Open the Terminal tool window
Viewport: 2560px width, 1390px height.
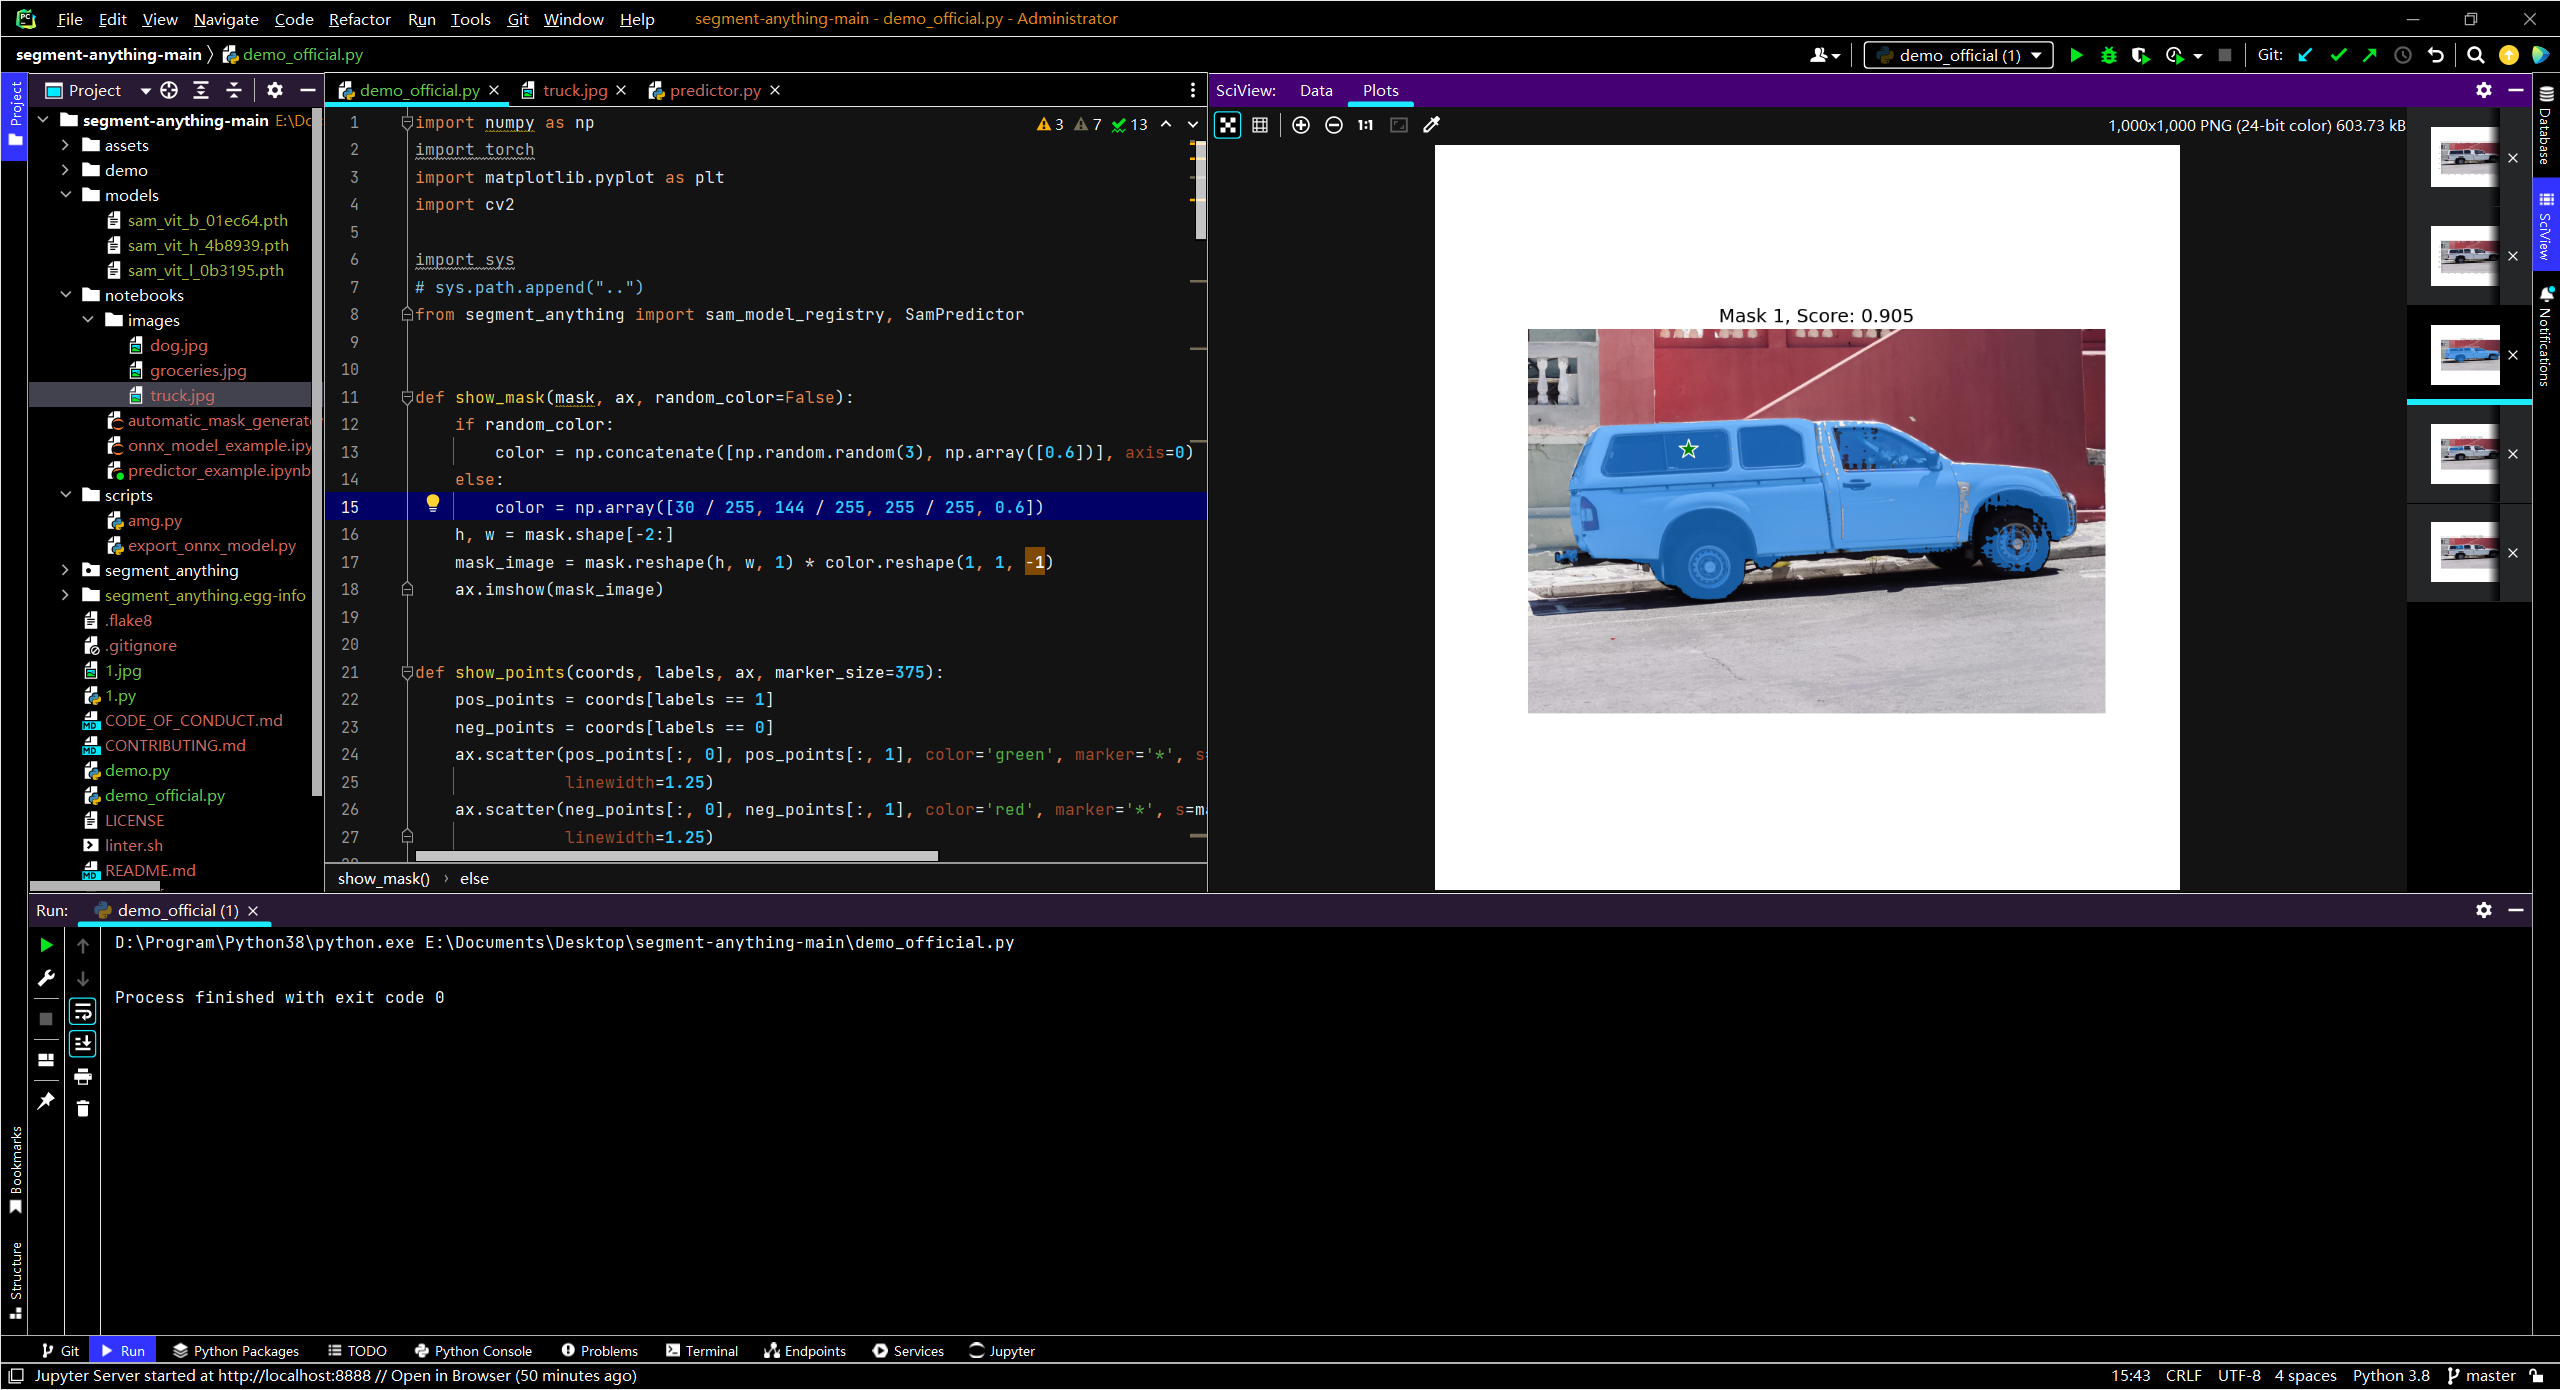point(702,1350)
